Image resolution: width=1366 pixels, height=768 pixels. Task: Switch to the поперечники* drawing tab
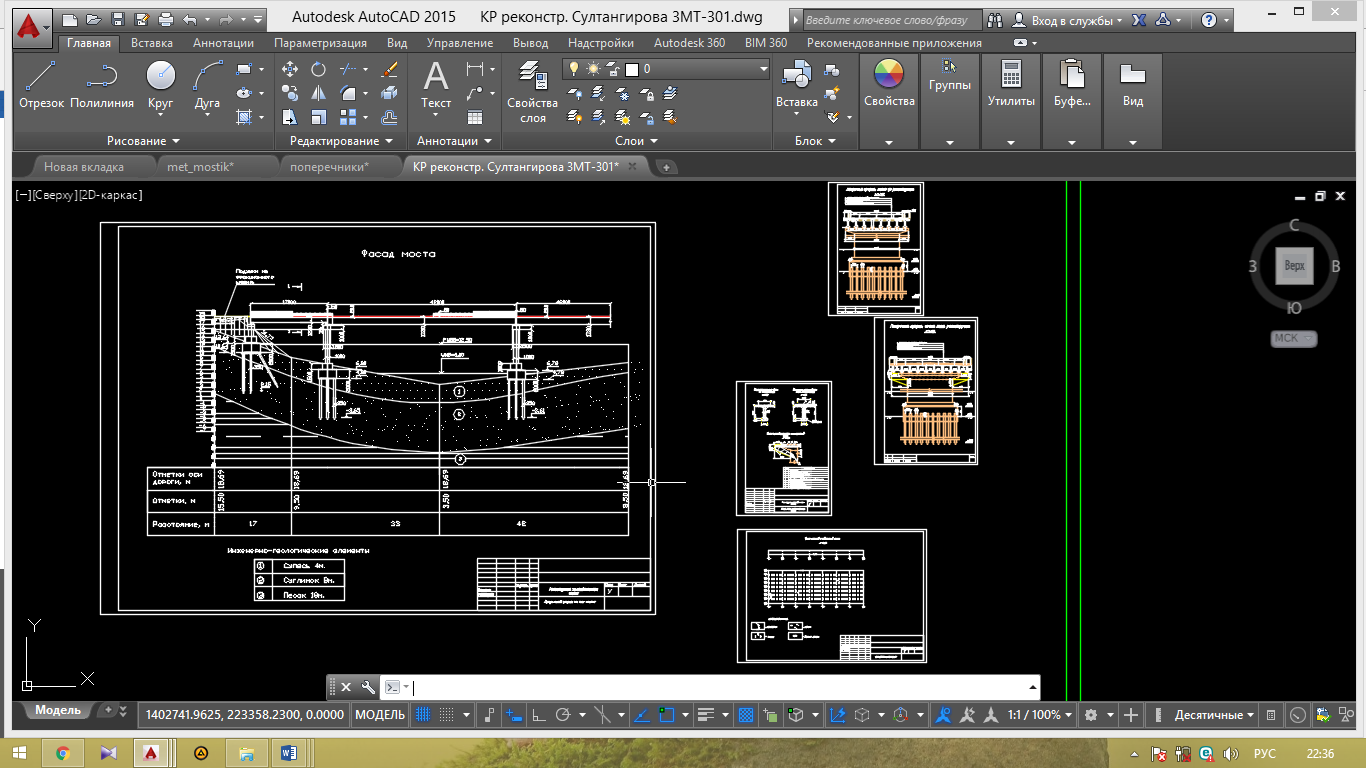pyautogui.click(x=329, y=167)
